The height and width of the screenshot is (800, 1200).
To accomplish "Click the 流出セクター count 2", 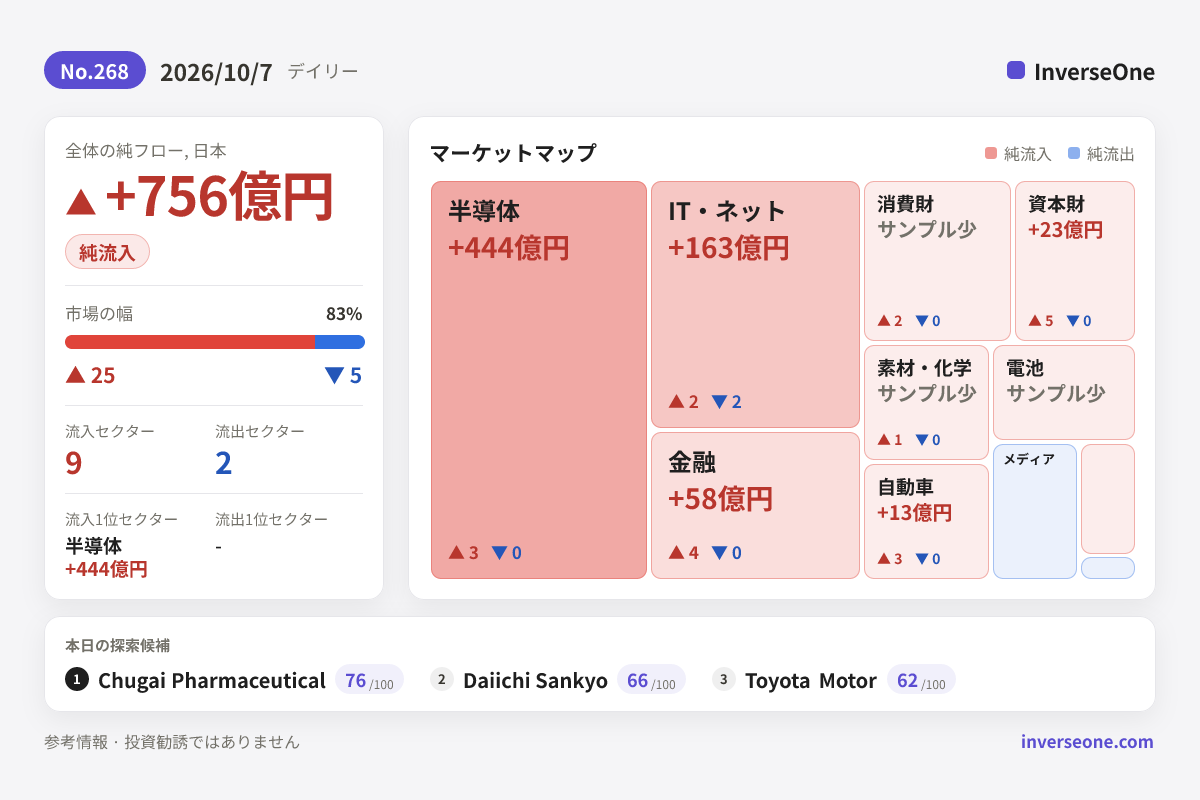I will (x=224, y=463).
